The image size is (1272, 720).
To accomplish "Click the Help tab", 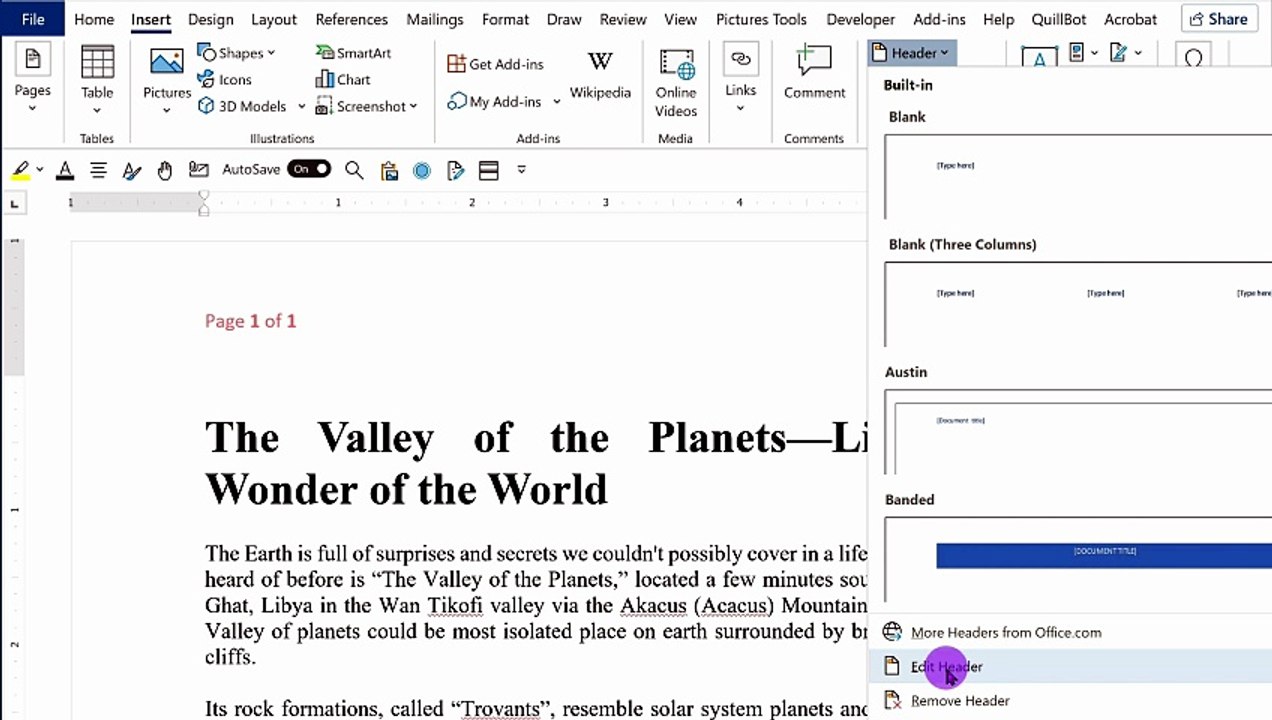I will (998, 19).
